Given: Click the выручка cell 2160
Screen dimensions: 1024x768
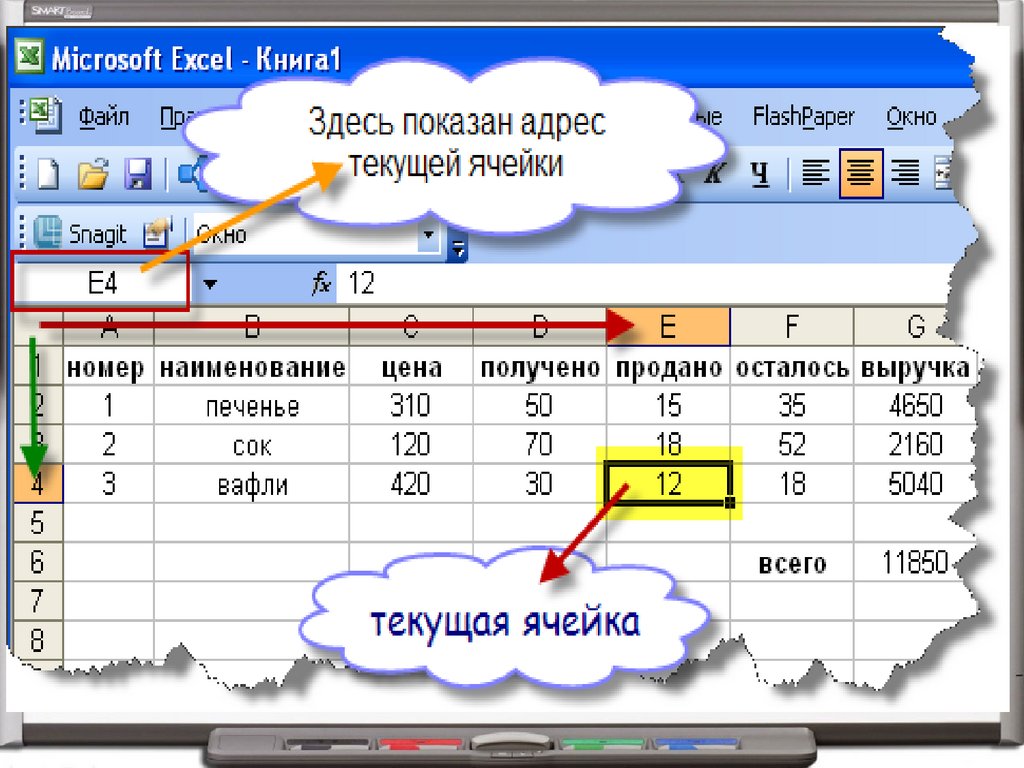Looking at the screenshot, I should (915, 445).
